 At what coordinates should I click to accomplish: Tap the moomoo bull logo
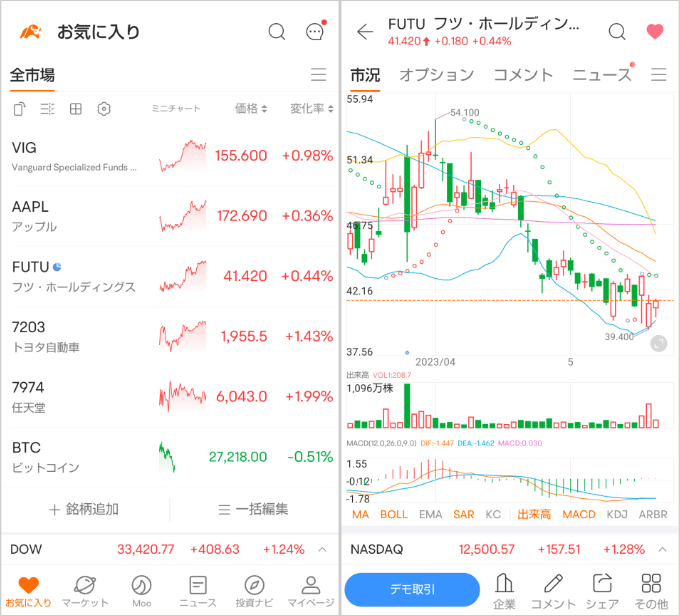click(30, 32)
